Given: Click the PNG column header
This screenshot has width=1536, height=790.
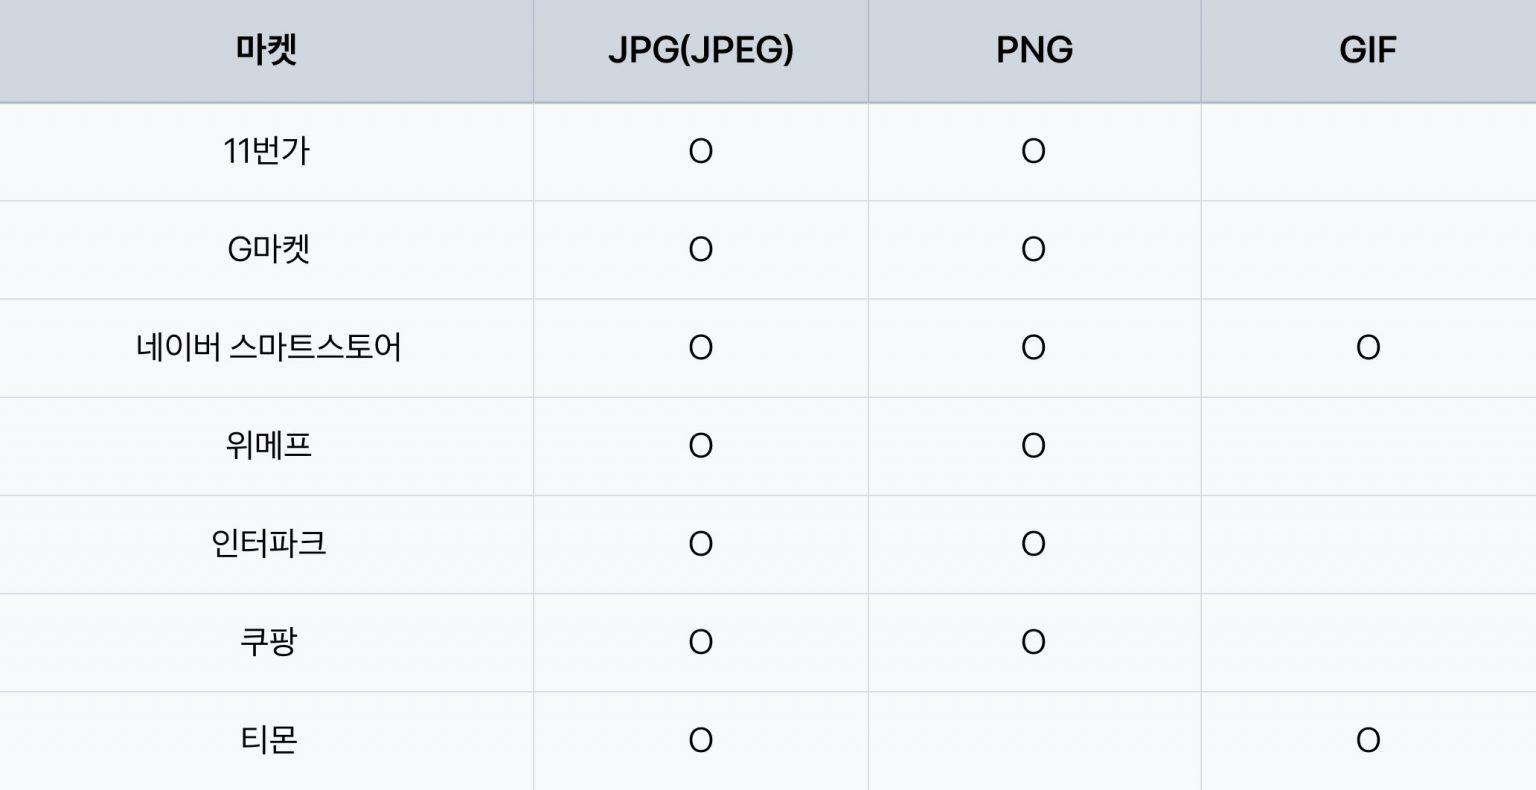Looking at the screenshot, I should [1034, 50].
